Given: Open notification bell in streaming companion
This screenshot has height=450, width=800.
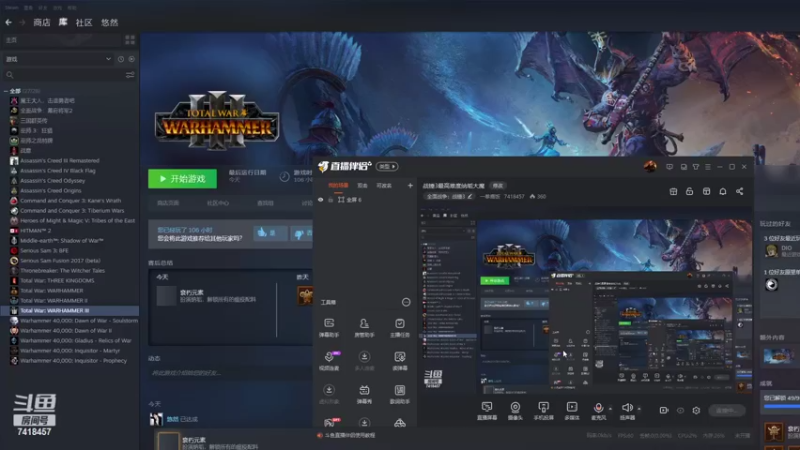Looking at the screenshot, I should (x=723, y=191).
